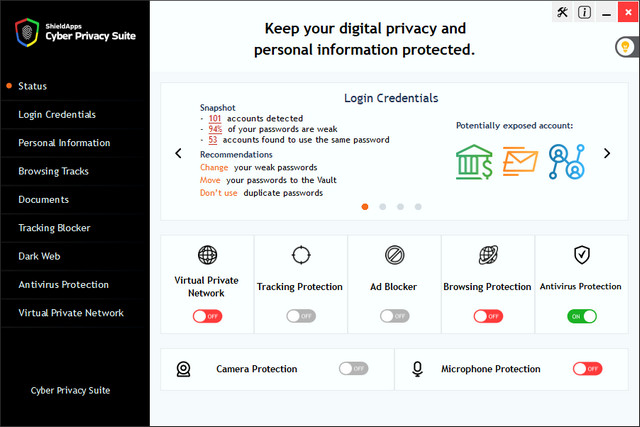Open the Status sidebar item
This screenshot has width=640, height=427.
(75, 86)
